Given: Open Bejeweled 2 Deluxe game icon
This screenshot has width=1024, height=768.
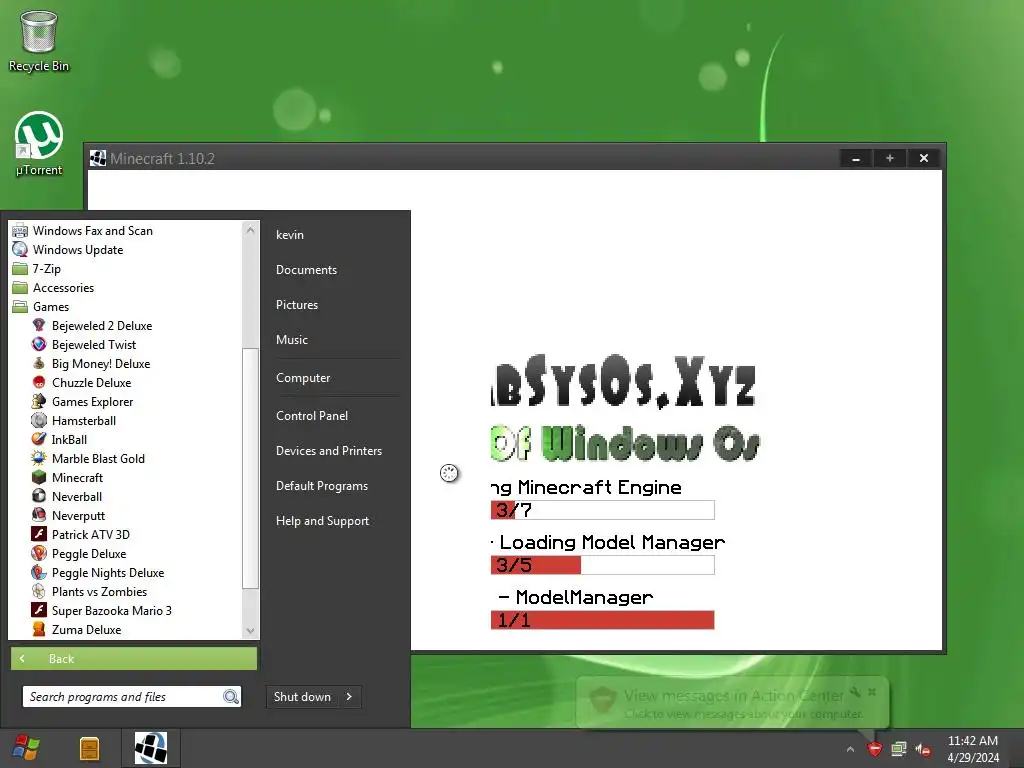Looking at the screenshot, I should pyautogui.click(x=39, y=325).
